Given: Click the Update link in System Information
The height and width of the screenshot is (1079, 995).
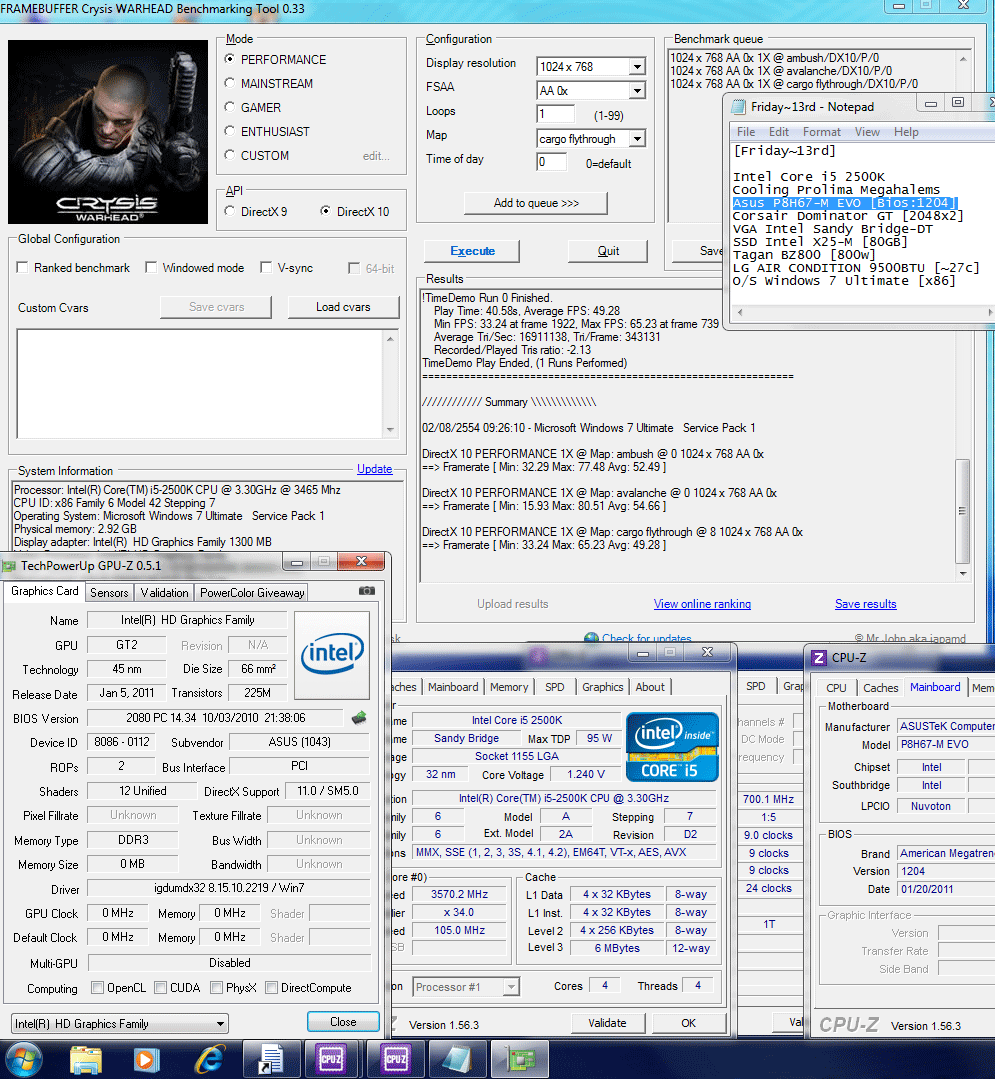Looking at the screenshot, I should coord(374,469).
